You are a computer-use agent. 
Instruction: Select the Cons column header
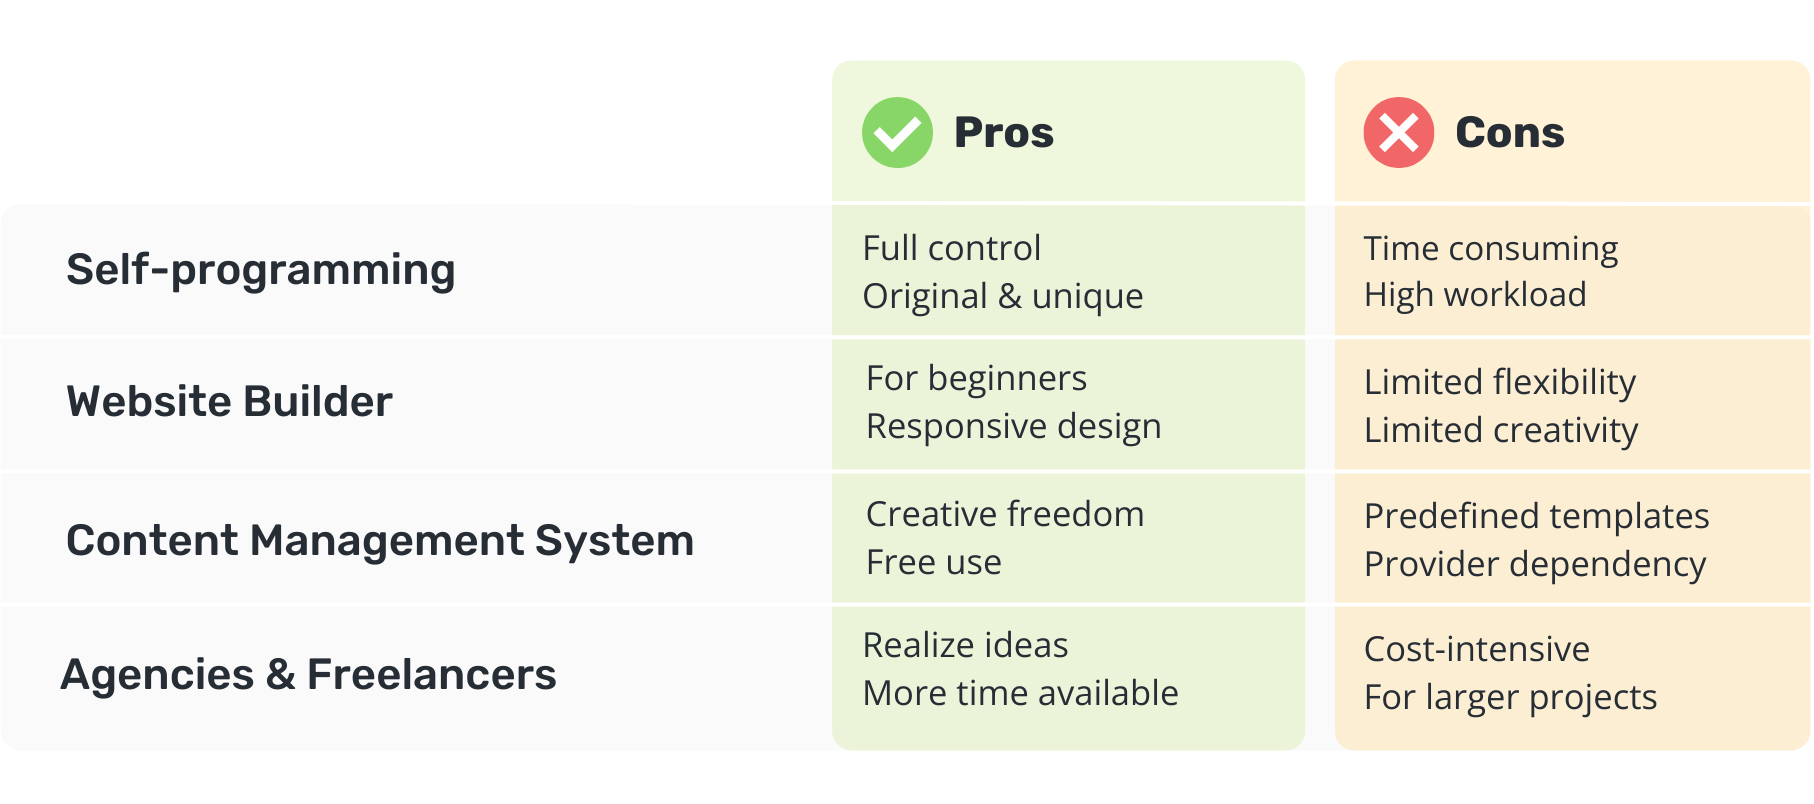click(x=1509, y=132)
